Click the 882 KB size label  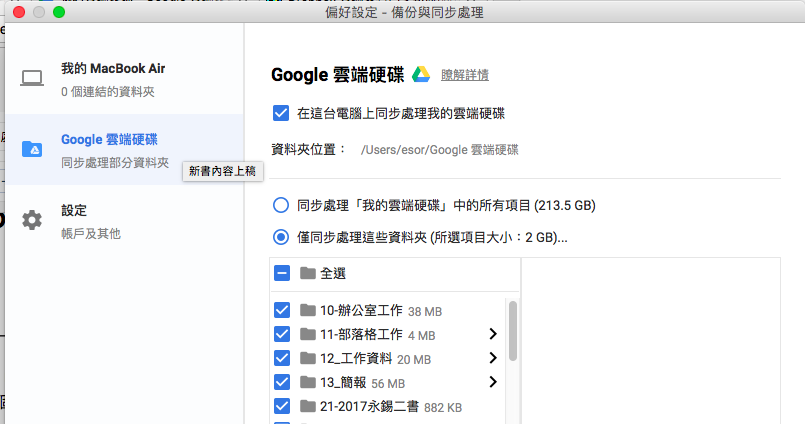[x=443, y=408]
